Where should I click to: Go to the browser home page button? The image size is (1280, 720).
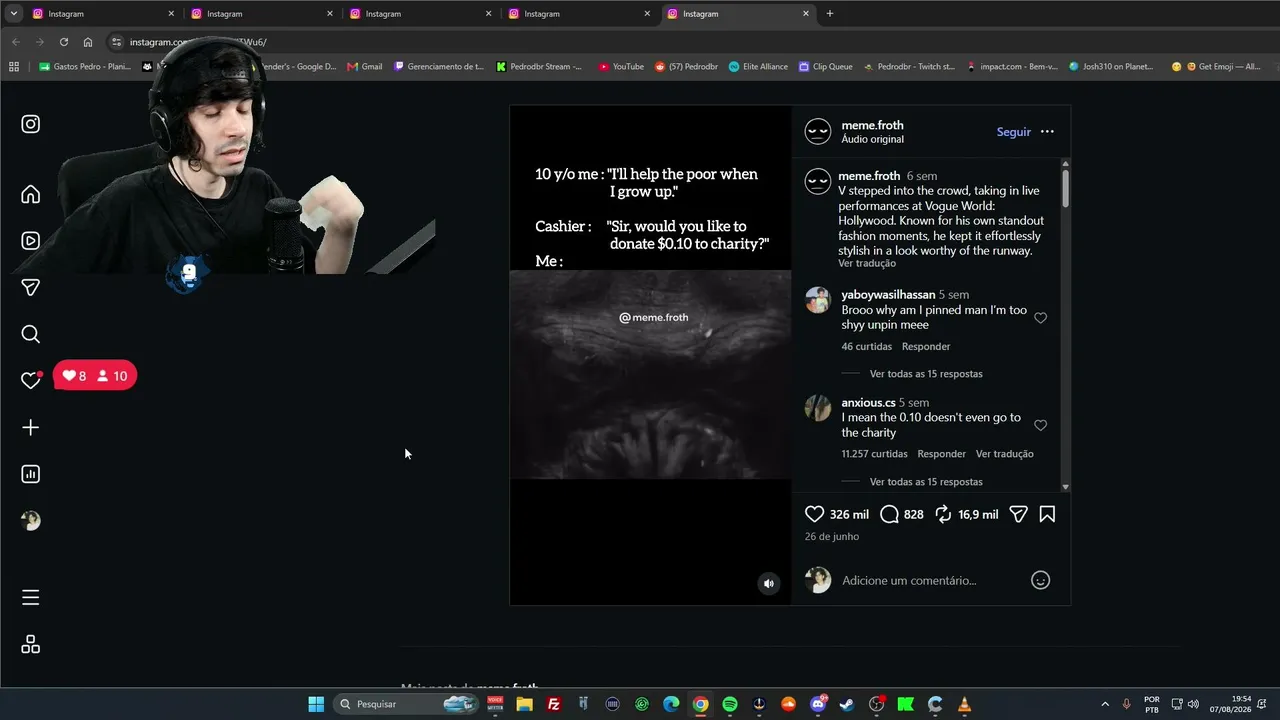point(88,42)
